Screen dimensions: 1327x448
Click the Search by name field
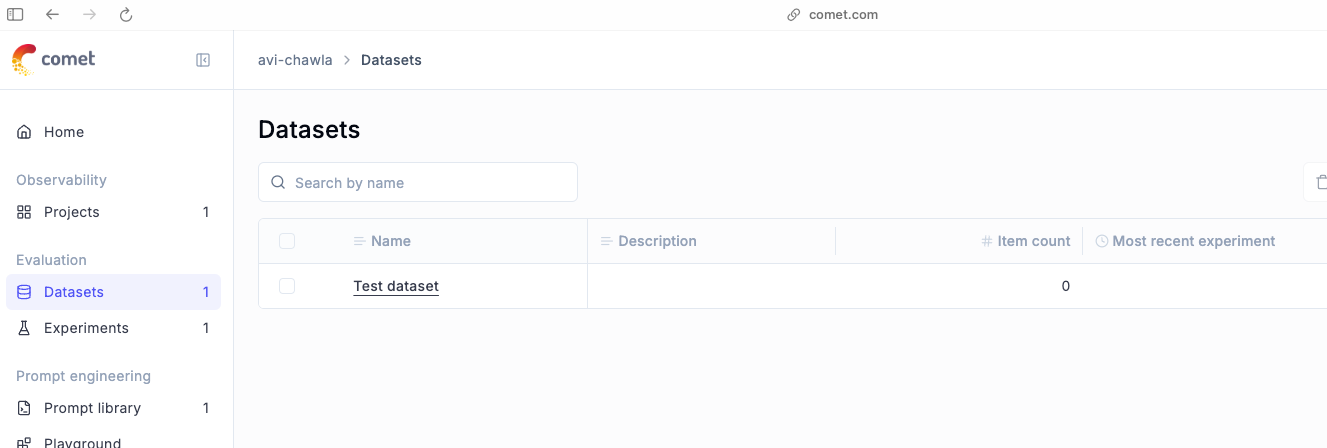[418, 182]
